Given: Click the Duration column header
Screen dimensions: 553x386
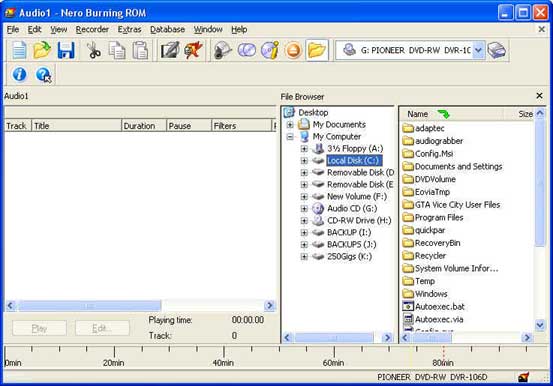Looking at the screenshot, I should point(144,126).
